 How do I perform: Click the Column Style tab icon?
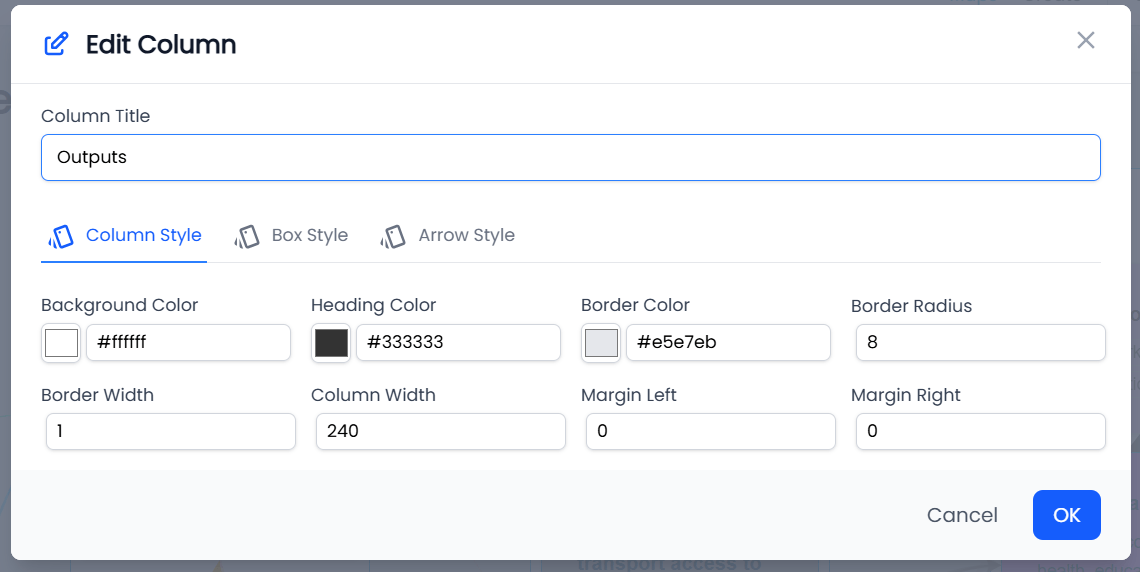61,236
